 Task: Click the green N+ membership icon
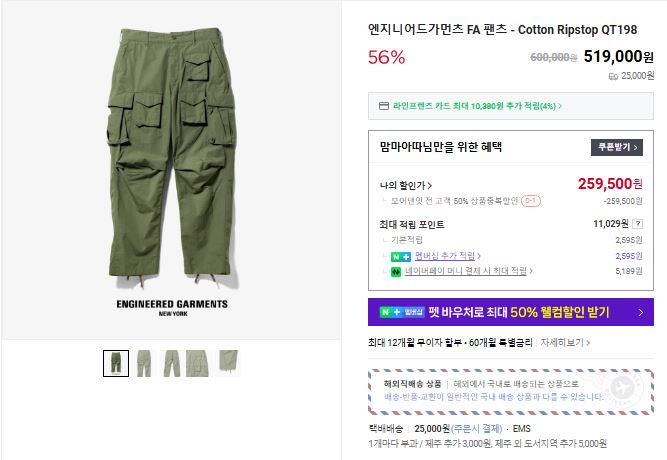coord(394,256)
